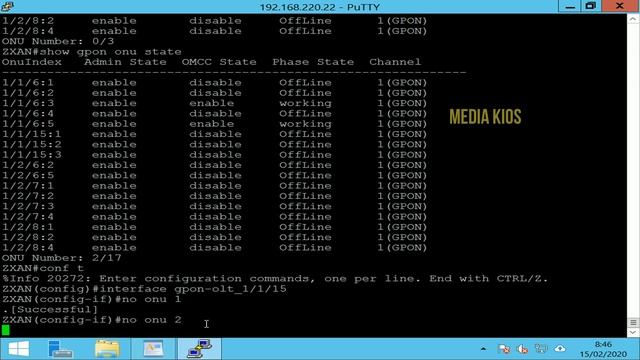Click the '1/2/7:4' ONU index entry
This screenshot has width=640, height=360.
pos(28,217)
